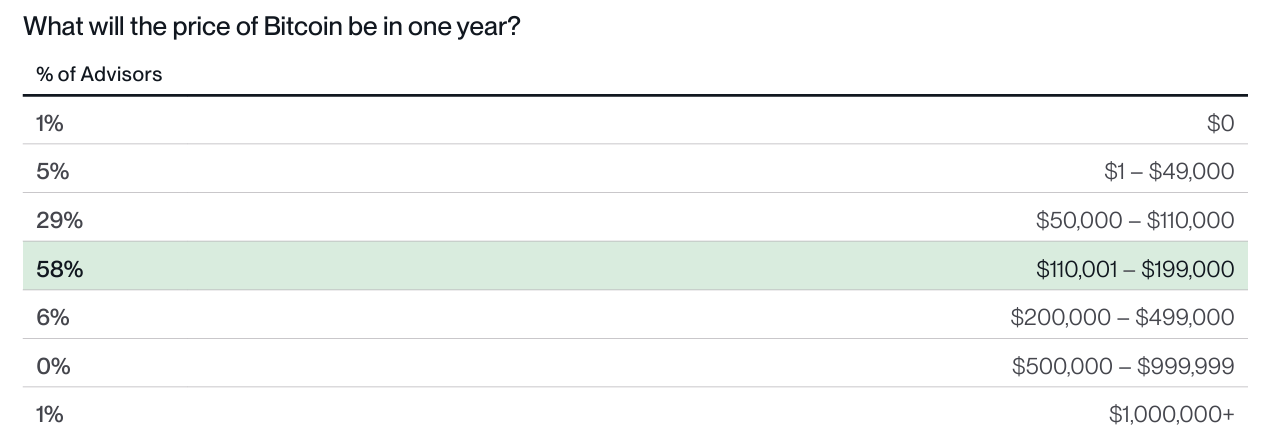
Task: Select the $110,001 – $199,000 price range
Action: coord(1135,268)
